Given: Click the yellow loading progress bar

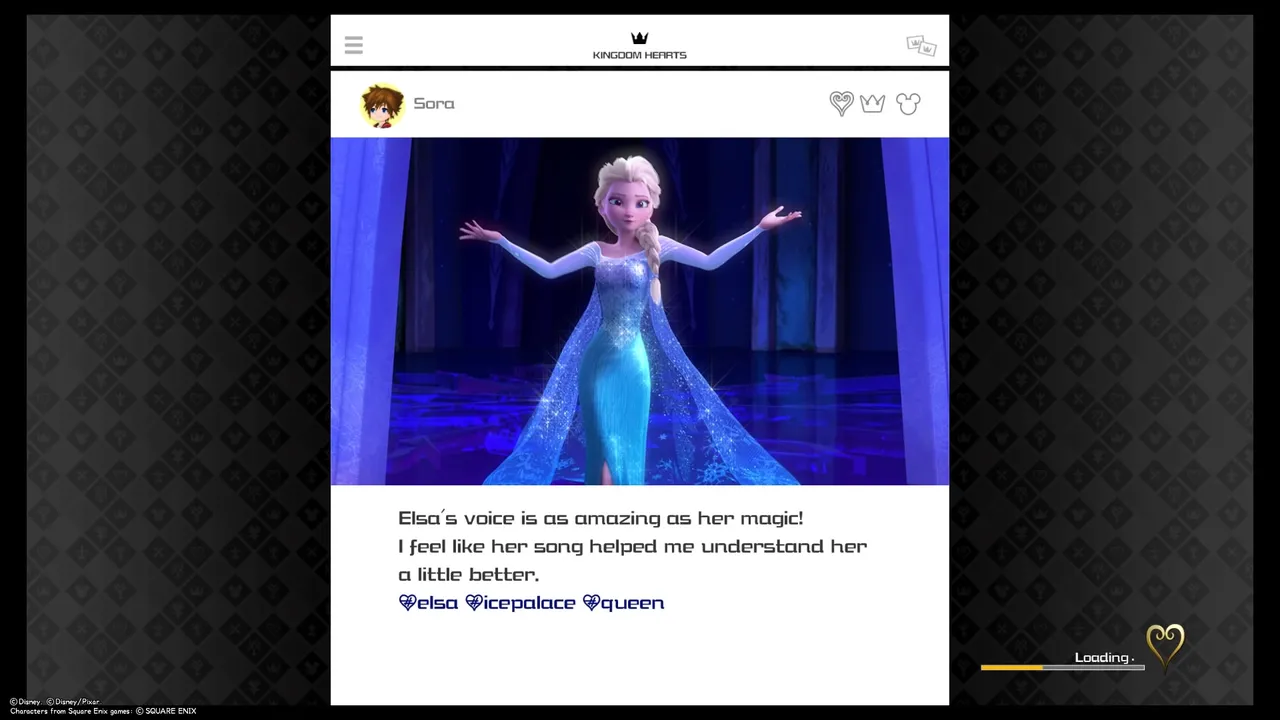Looking at the screenshot, I should pyautogui.click(x=1012, y=667).
